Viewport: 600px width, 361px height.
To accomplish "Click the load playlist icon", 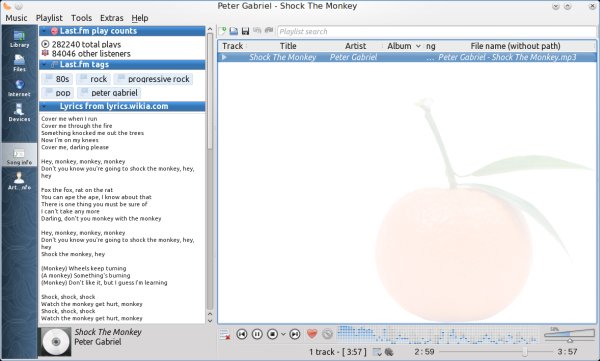I will 234,31.
